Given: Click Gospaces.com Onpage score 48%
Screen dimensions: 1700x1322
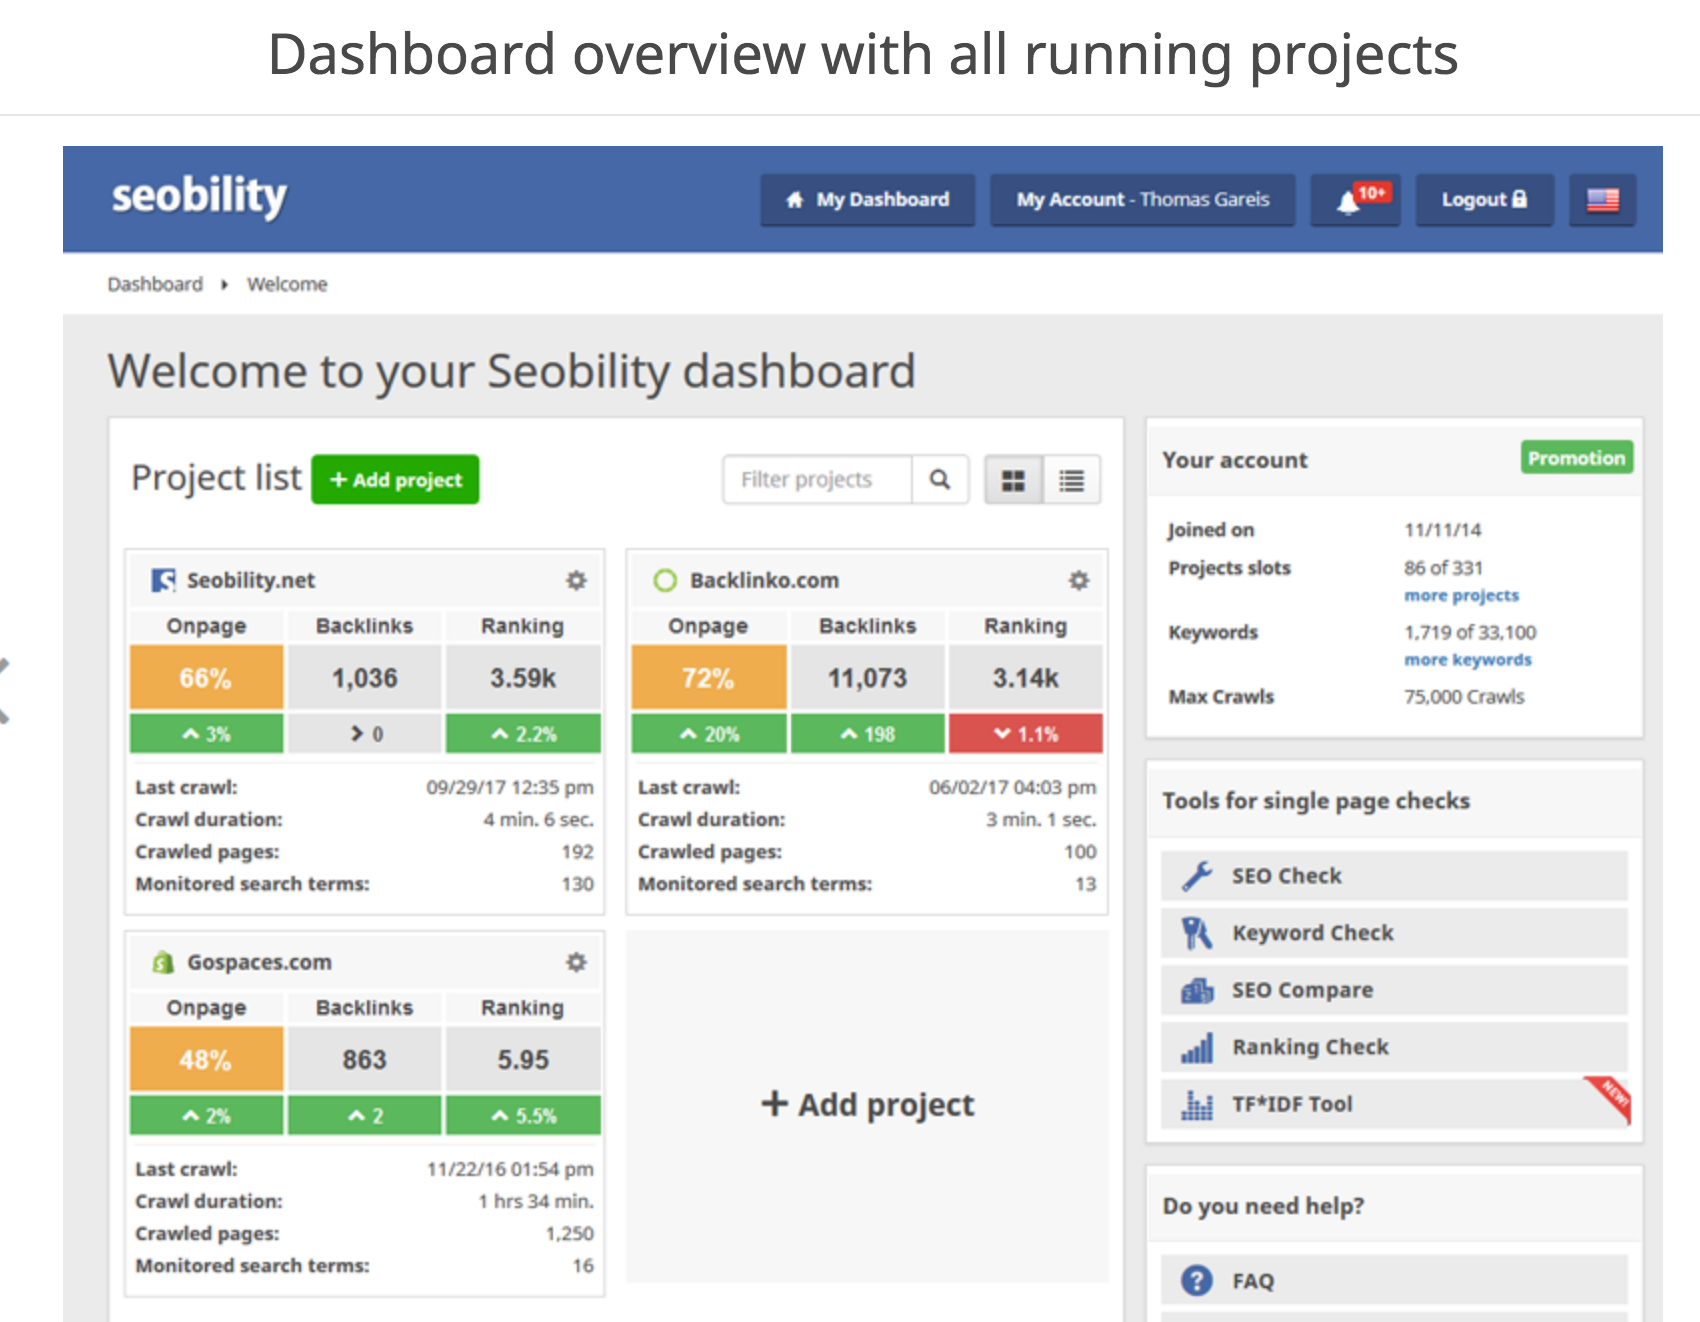Looking at the screenshot, I should [206, 1060].
